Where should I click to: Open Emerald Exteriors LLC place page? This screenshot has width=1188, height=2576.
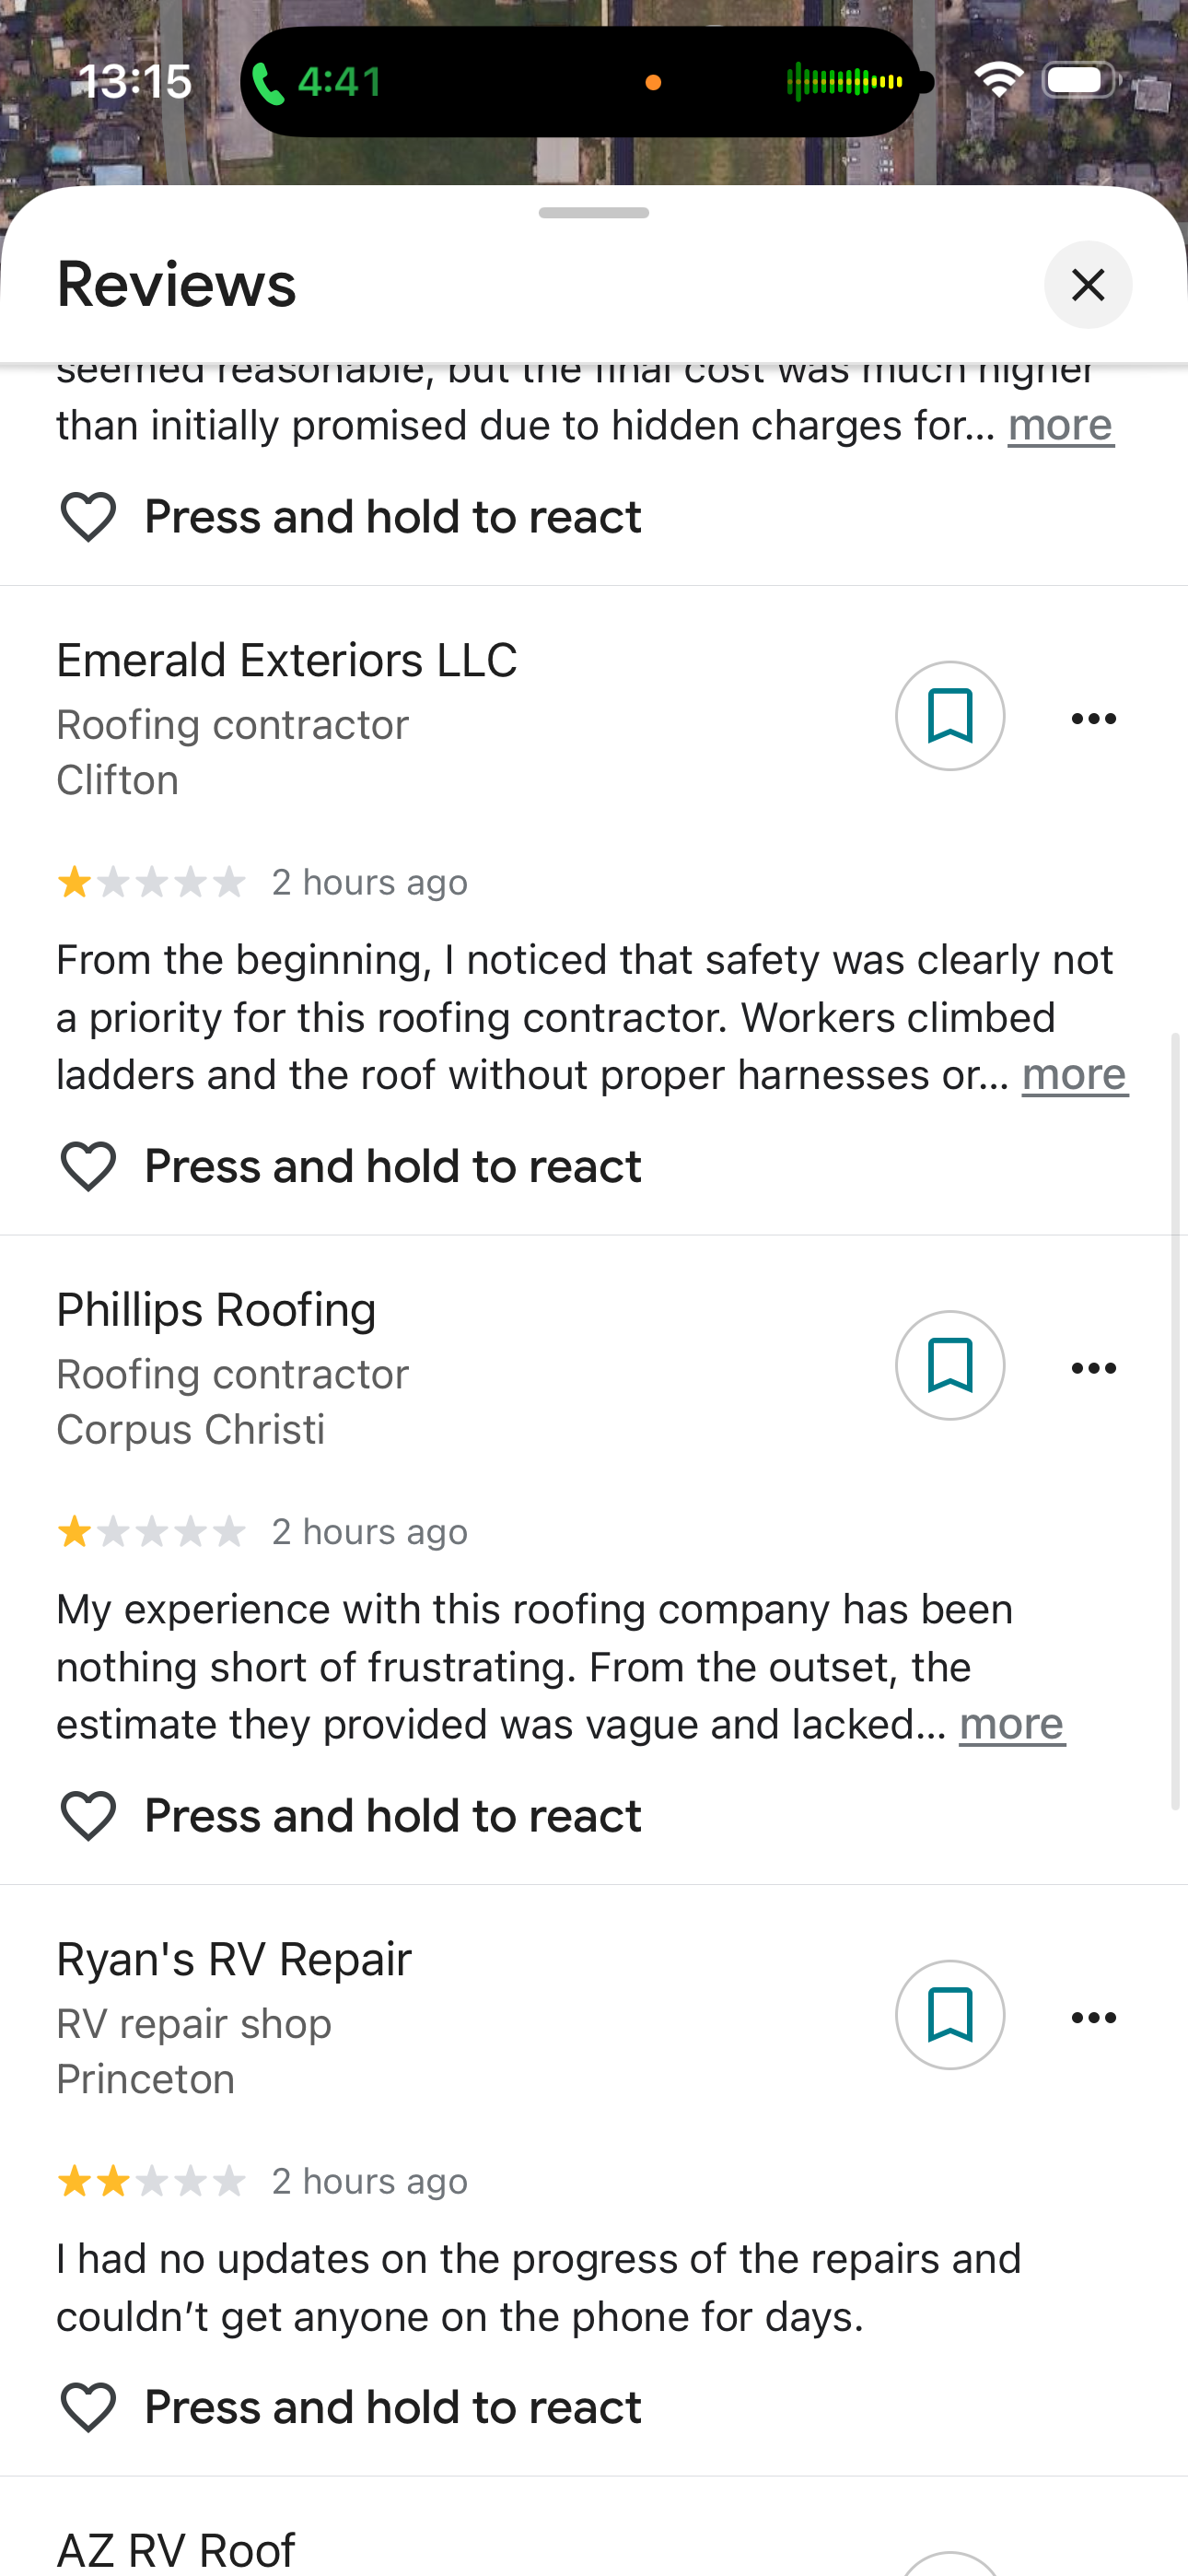tap(287, 660)
